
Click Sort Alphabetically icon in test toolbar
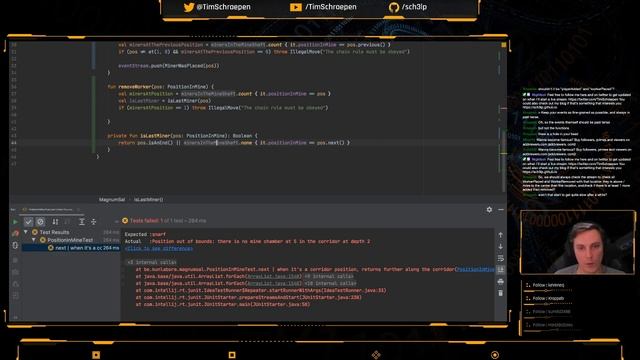55,222
